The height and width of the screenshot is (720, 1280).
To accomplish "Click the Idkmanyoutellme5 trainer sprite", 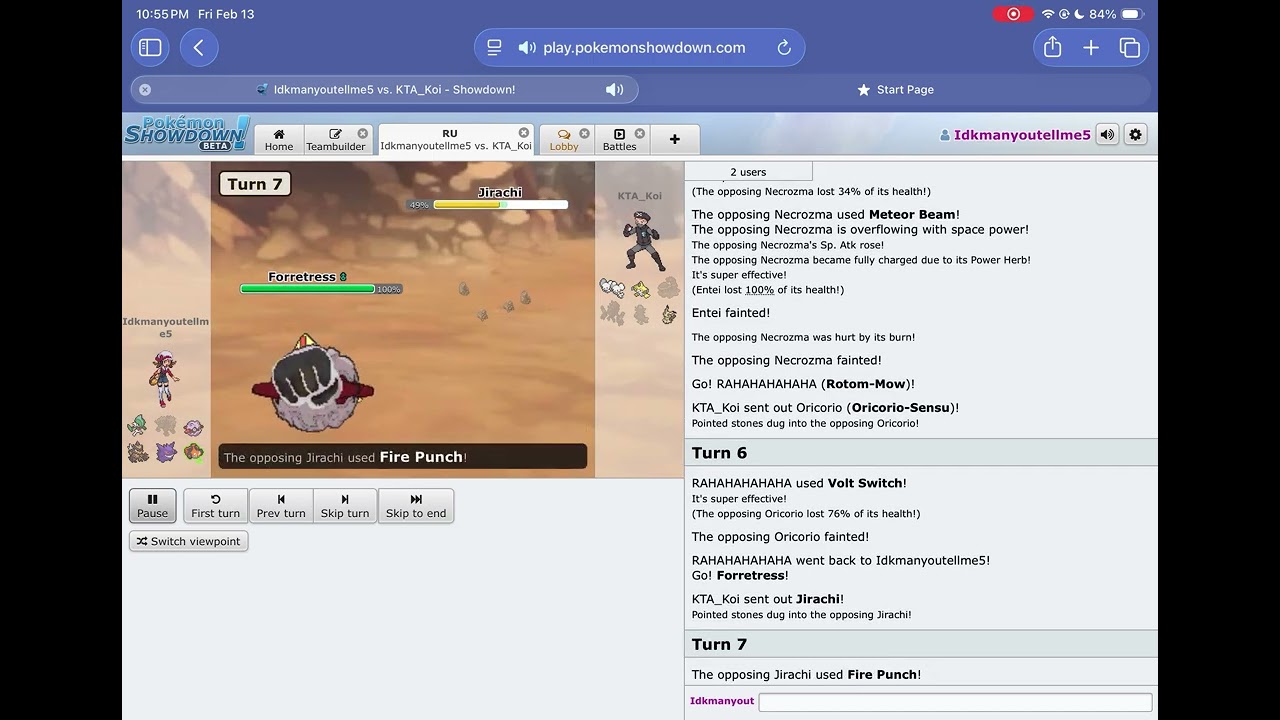I will pos(163,378).
